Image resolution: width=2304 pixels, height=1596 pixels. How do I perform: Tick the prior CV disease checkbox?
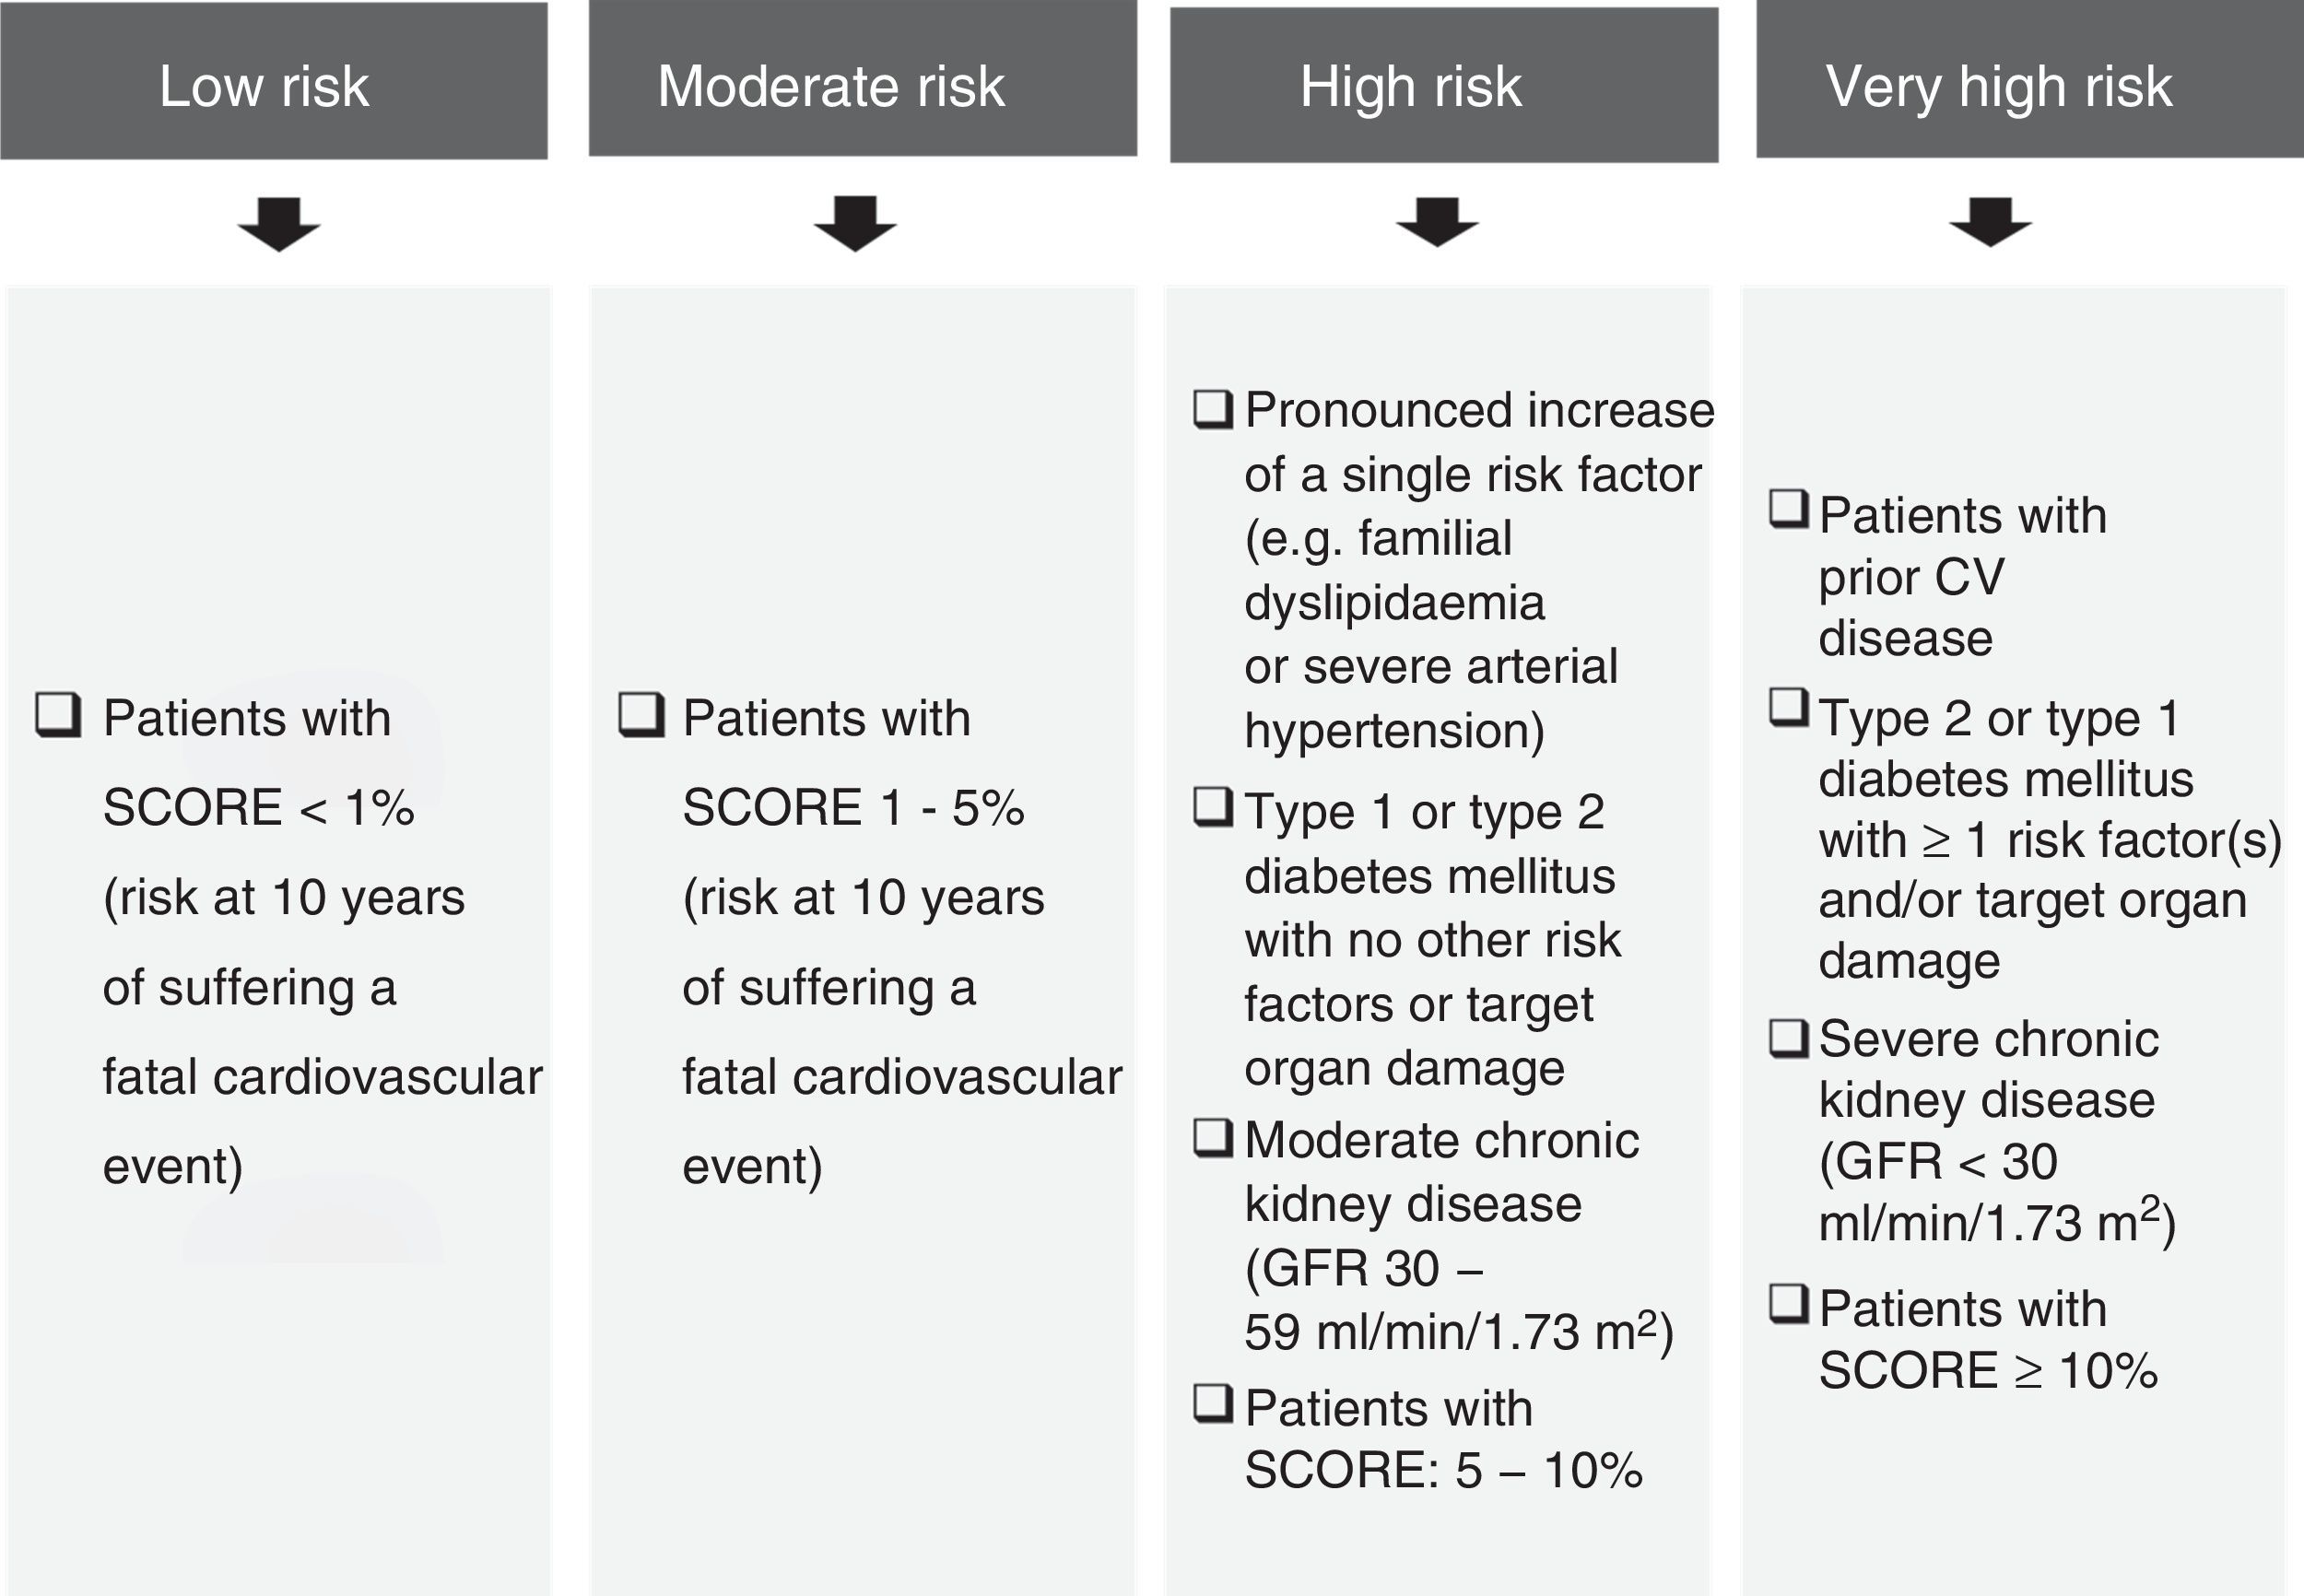pos(1789,509)
